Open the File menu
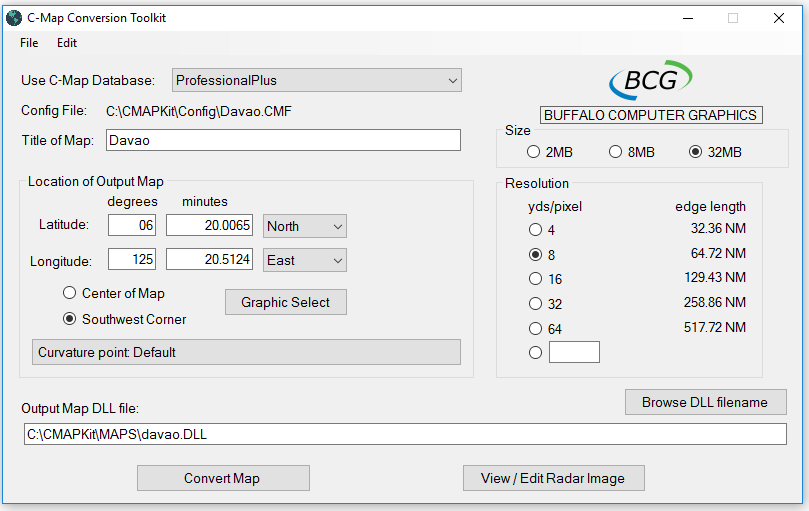The image size is (809, 511). pyautogui.click(x=29, y=43)
